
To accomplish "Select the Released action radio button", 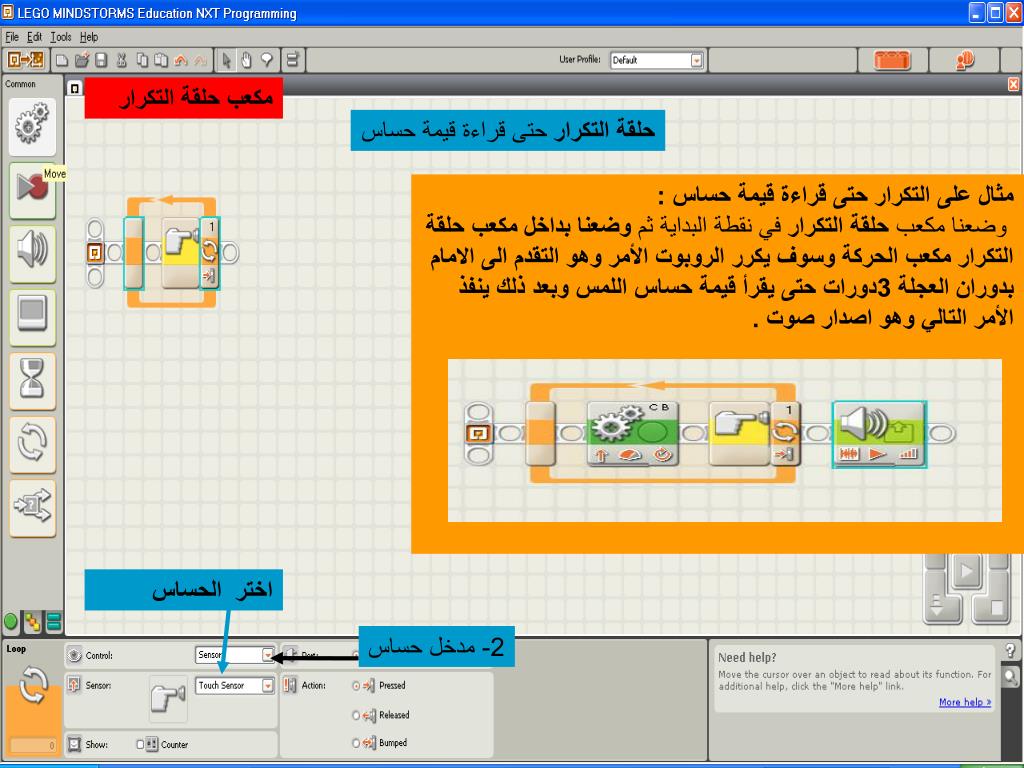I will 356,715.
